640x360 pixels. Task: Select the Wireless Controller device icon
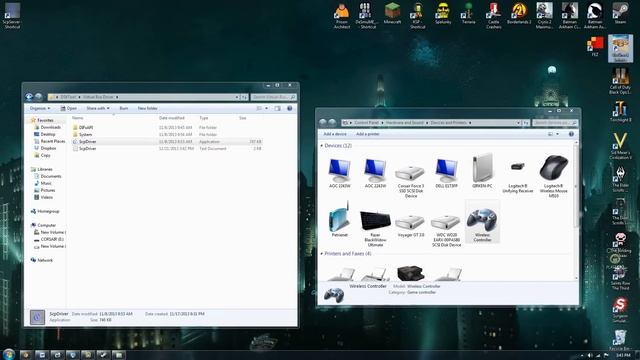[482, 221]
